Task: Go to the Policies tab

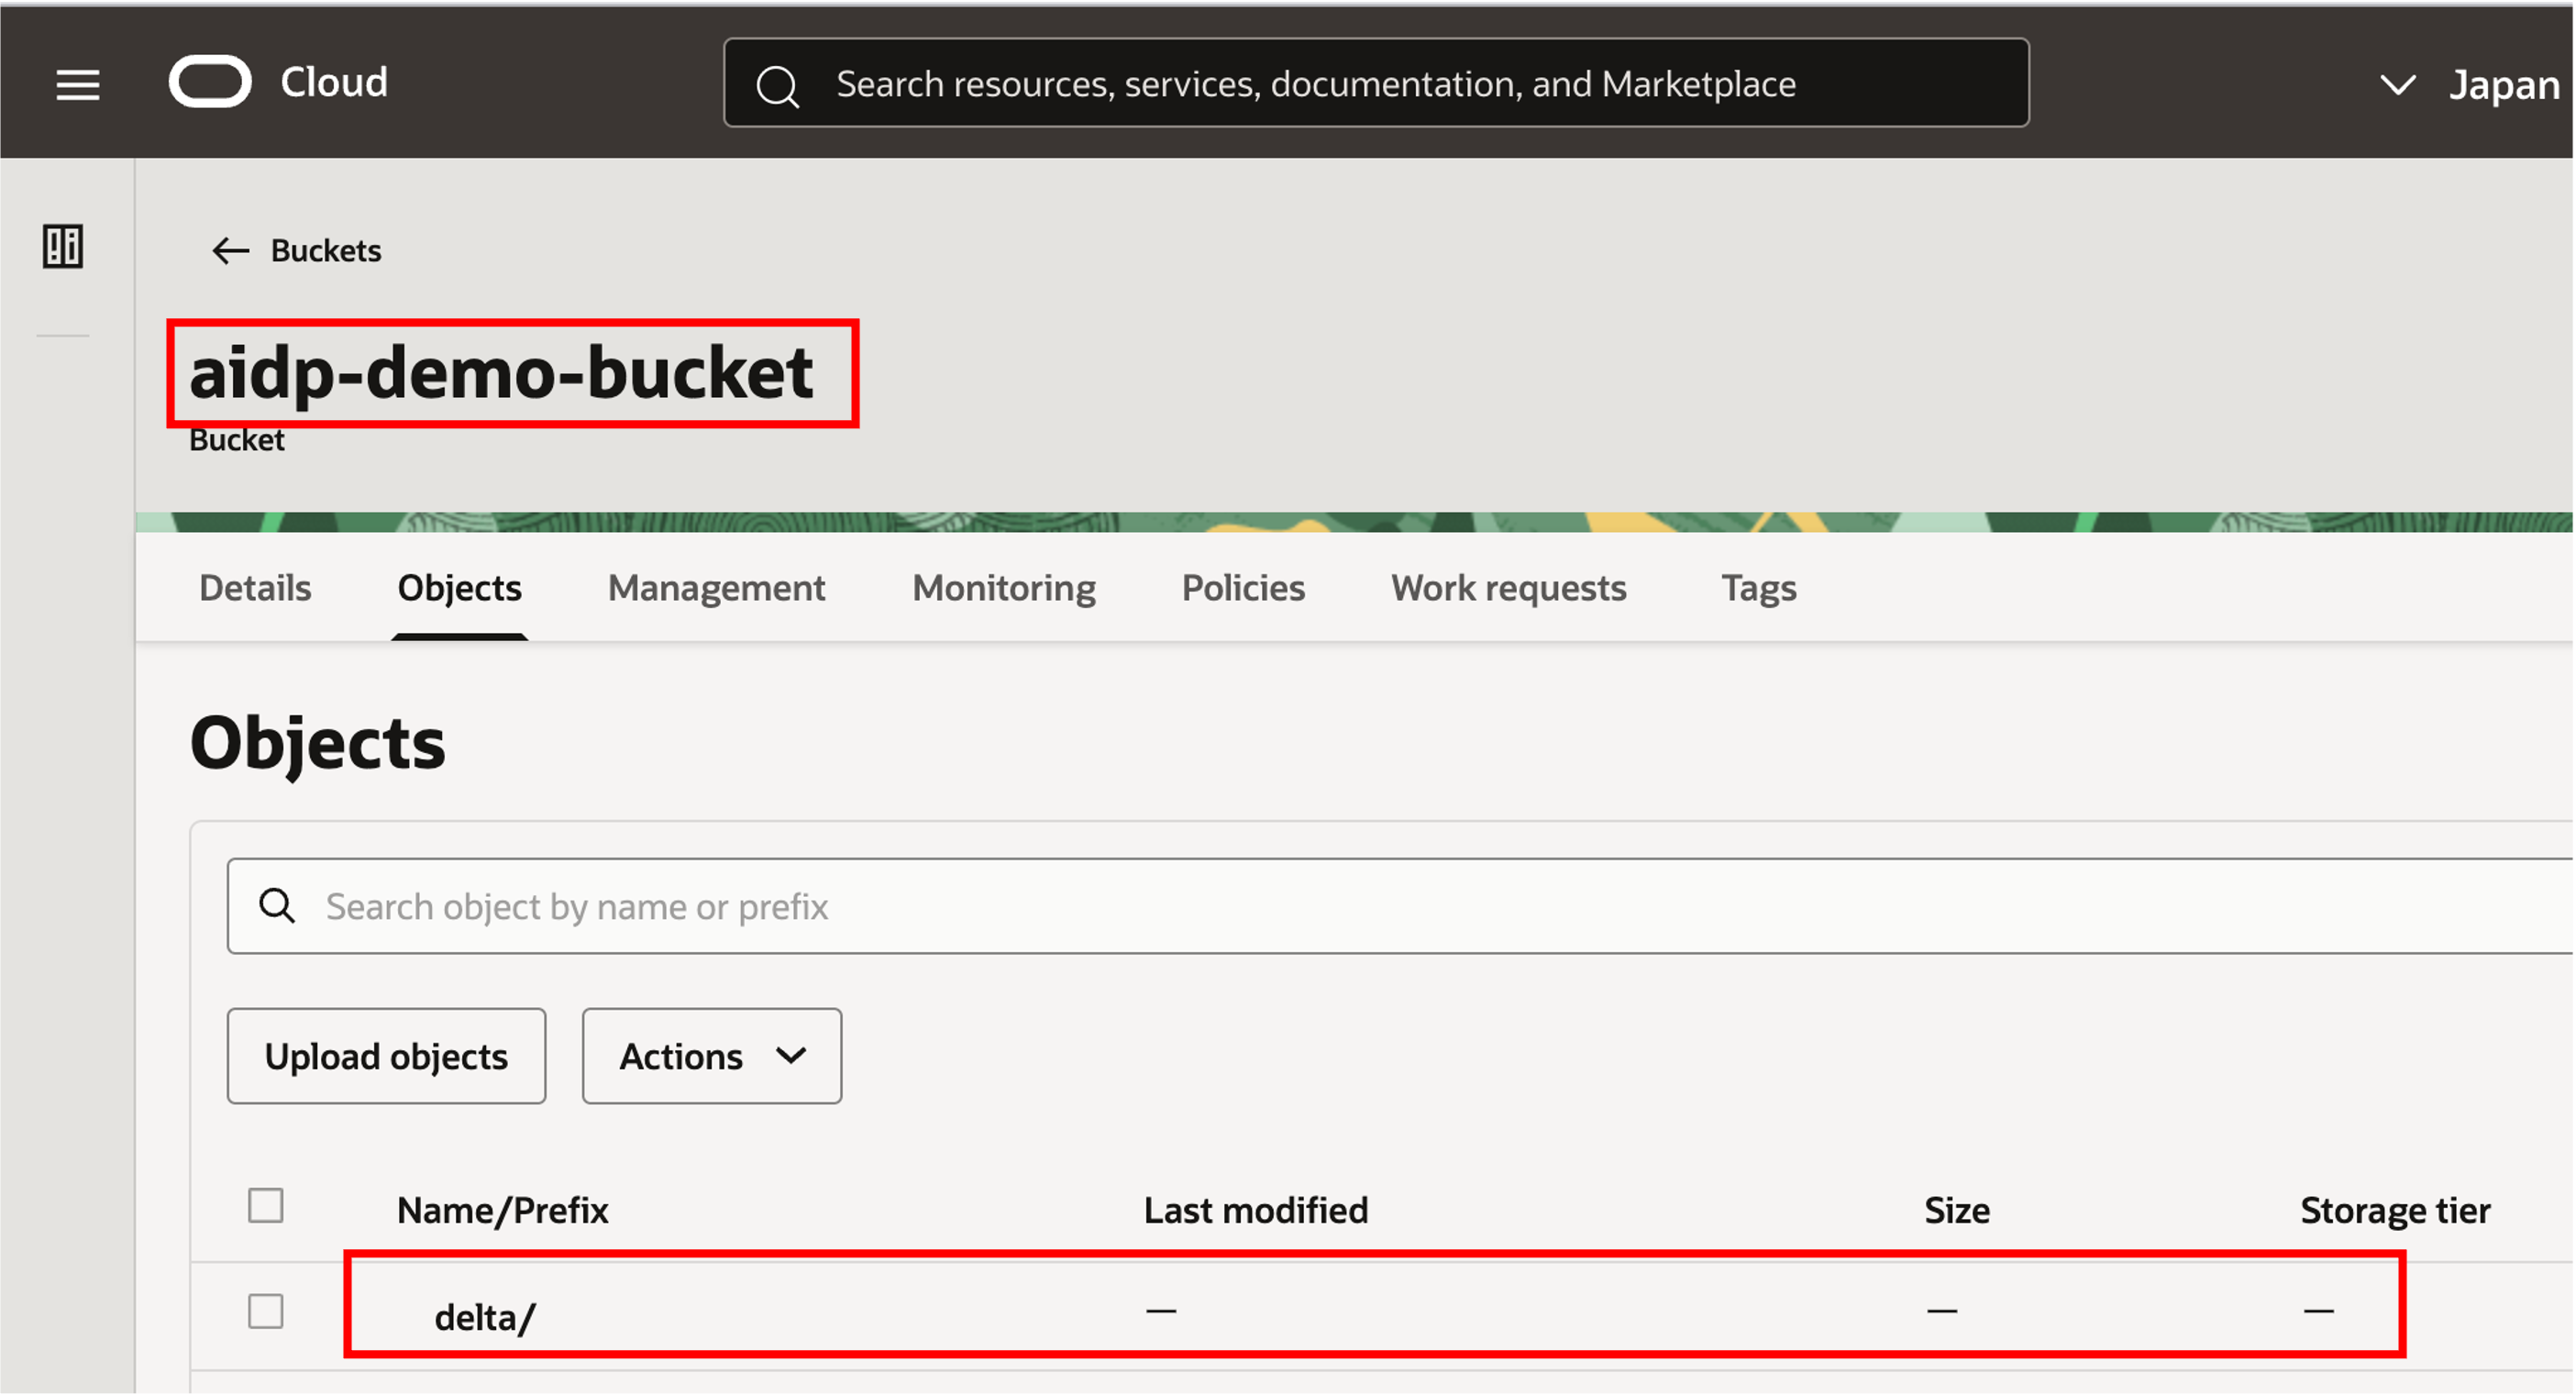Action: pyautogui.click(x=1243, y=588)
